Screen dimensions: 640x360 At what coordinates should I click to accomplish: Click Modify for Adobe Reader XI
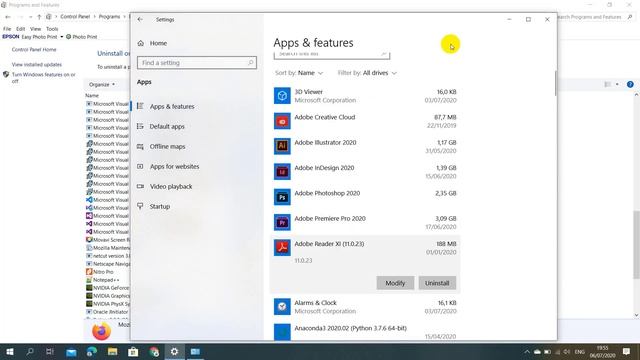pos(395,283)
